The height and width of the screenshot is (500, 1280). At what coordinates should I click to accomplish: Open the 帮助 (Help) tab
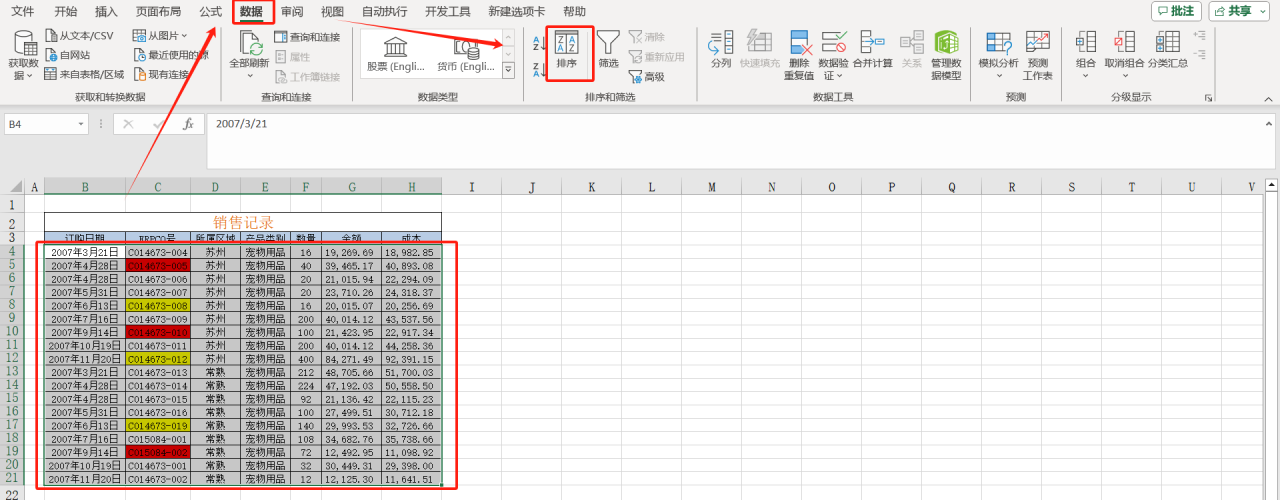pos(575,12)
